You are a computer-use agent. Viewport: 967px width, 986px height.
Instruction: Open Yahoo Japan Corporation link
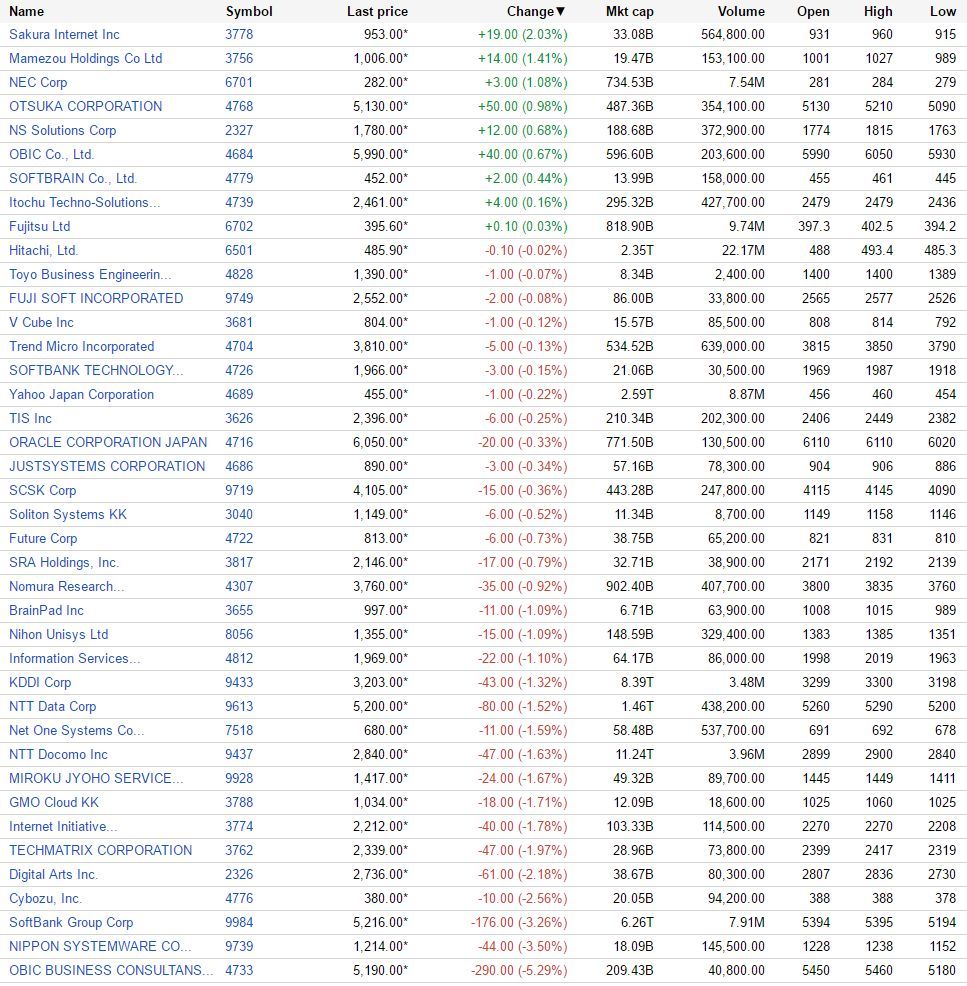[x=81, y=394]
